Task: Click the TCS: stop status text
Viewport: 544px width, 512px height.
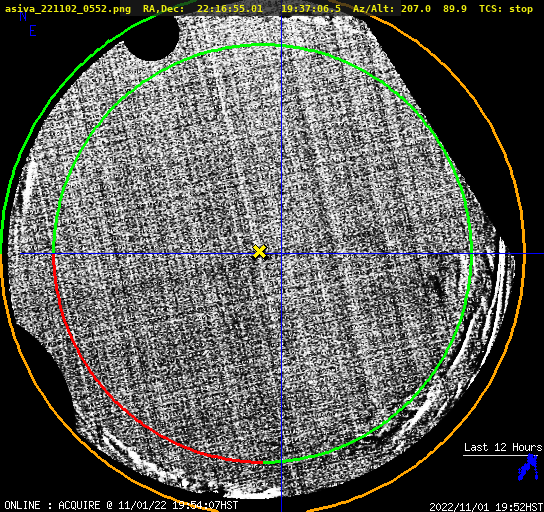Action: pyautogui.click(x=505, y=8)
